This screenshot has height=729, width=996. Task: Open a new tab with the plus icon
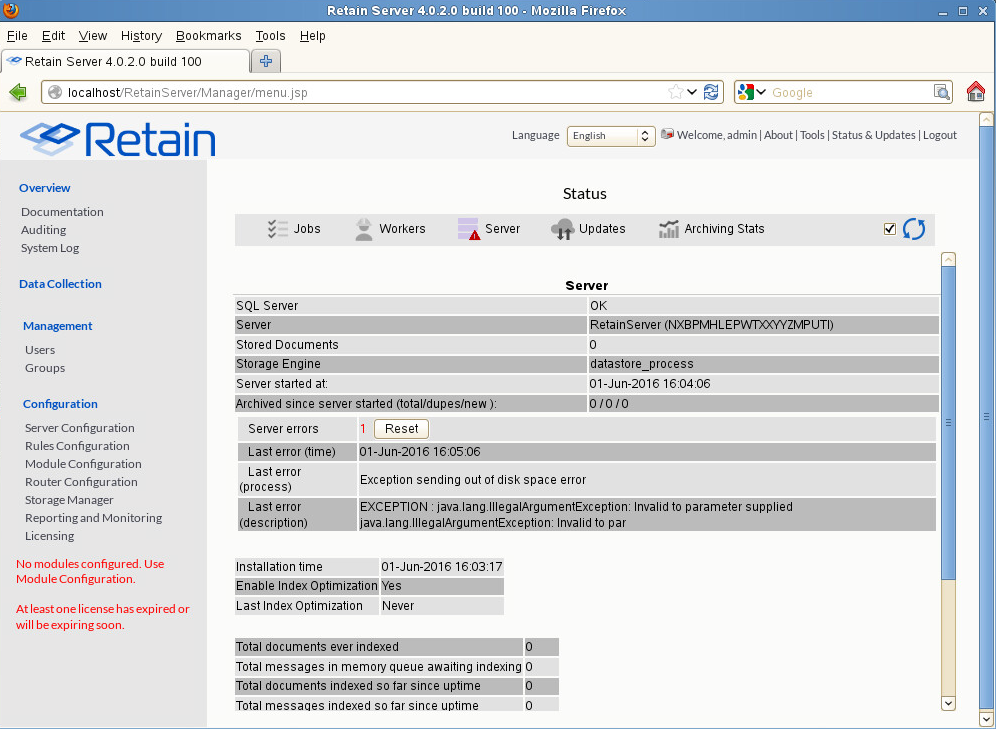pyautogui.click(x=266, y=61)
